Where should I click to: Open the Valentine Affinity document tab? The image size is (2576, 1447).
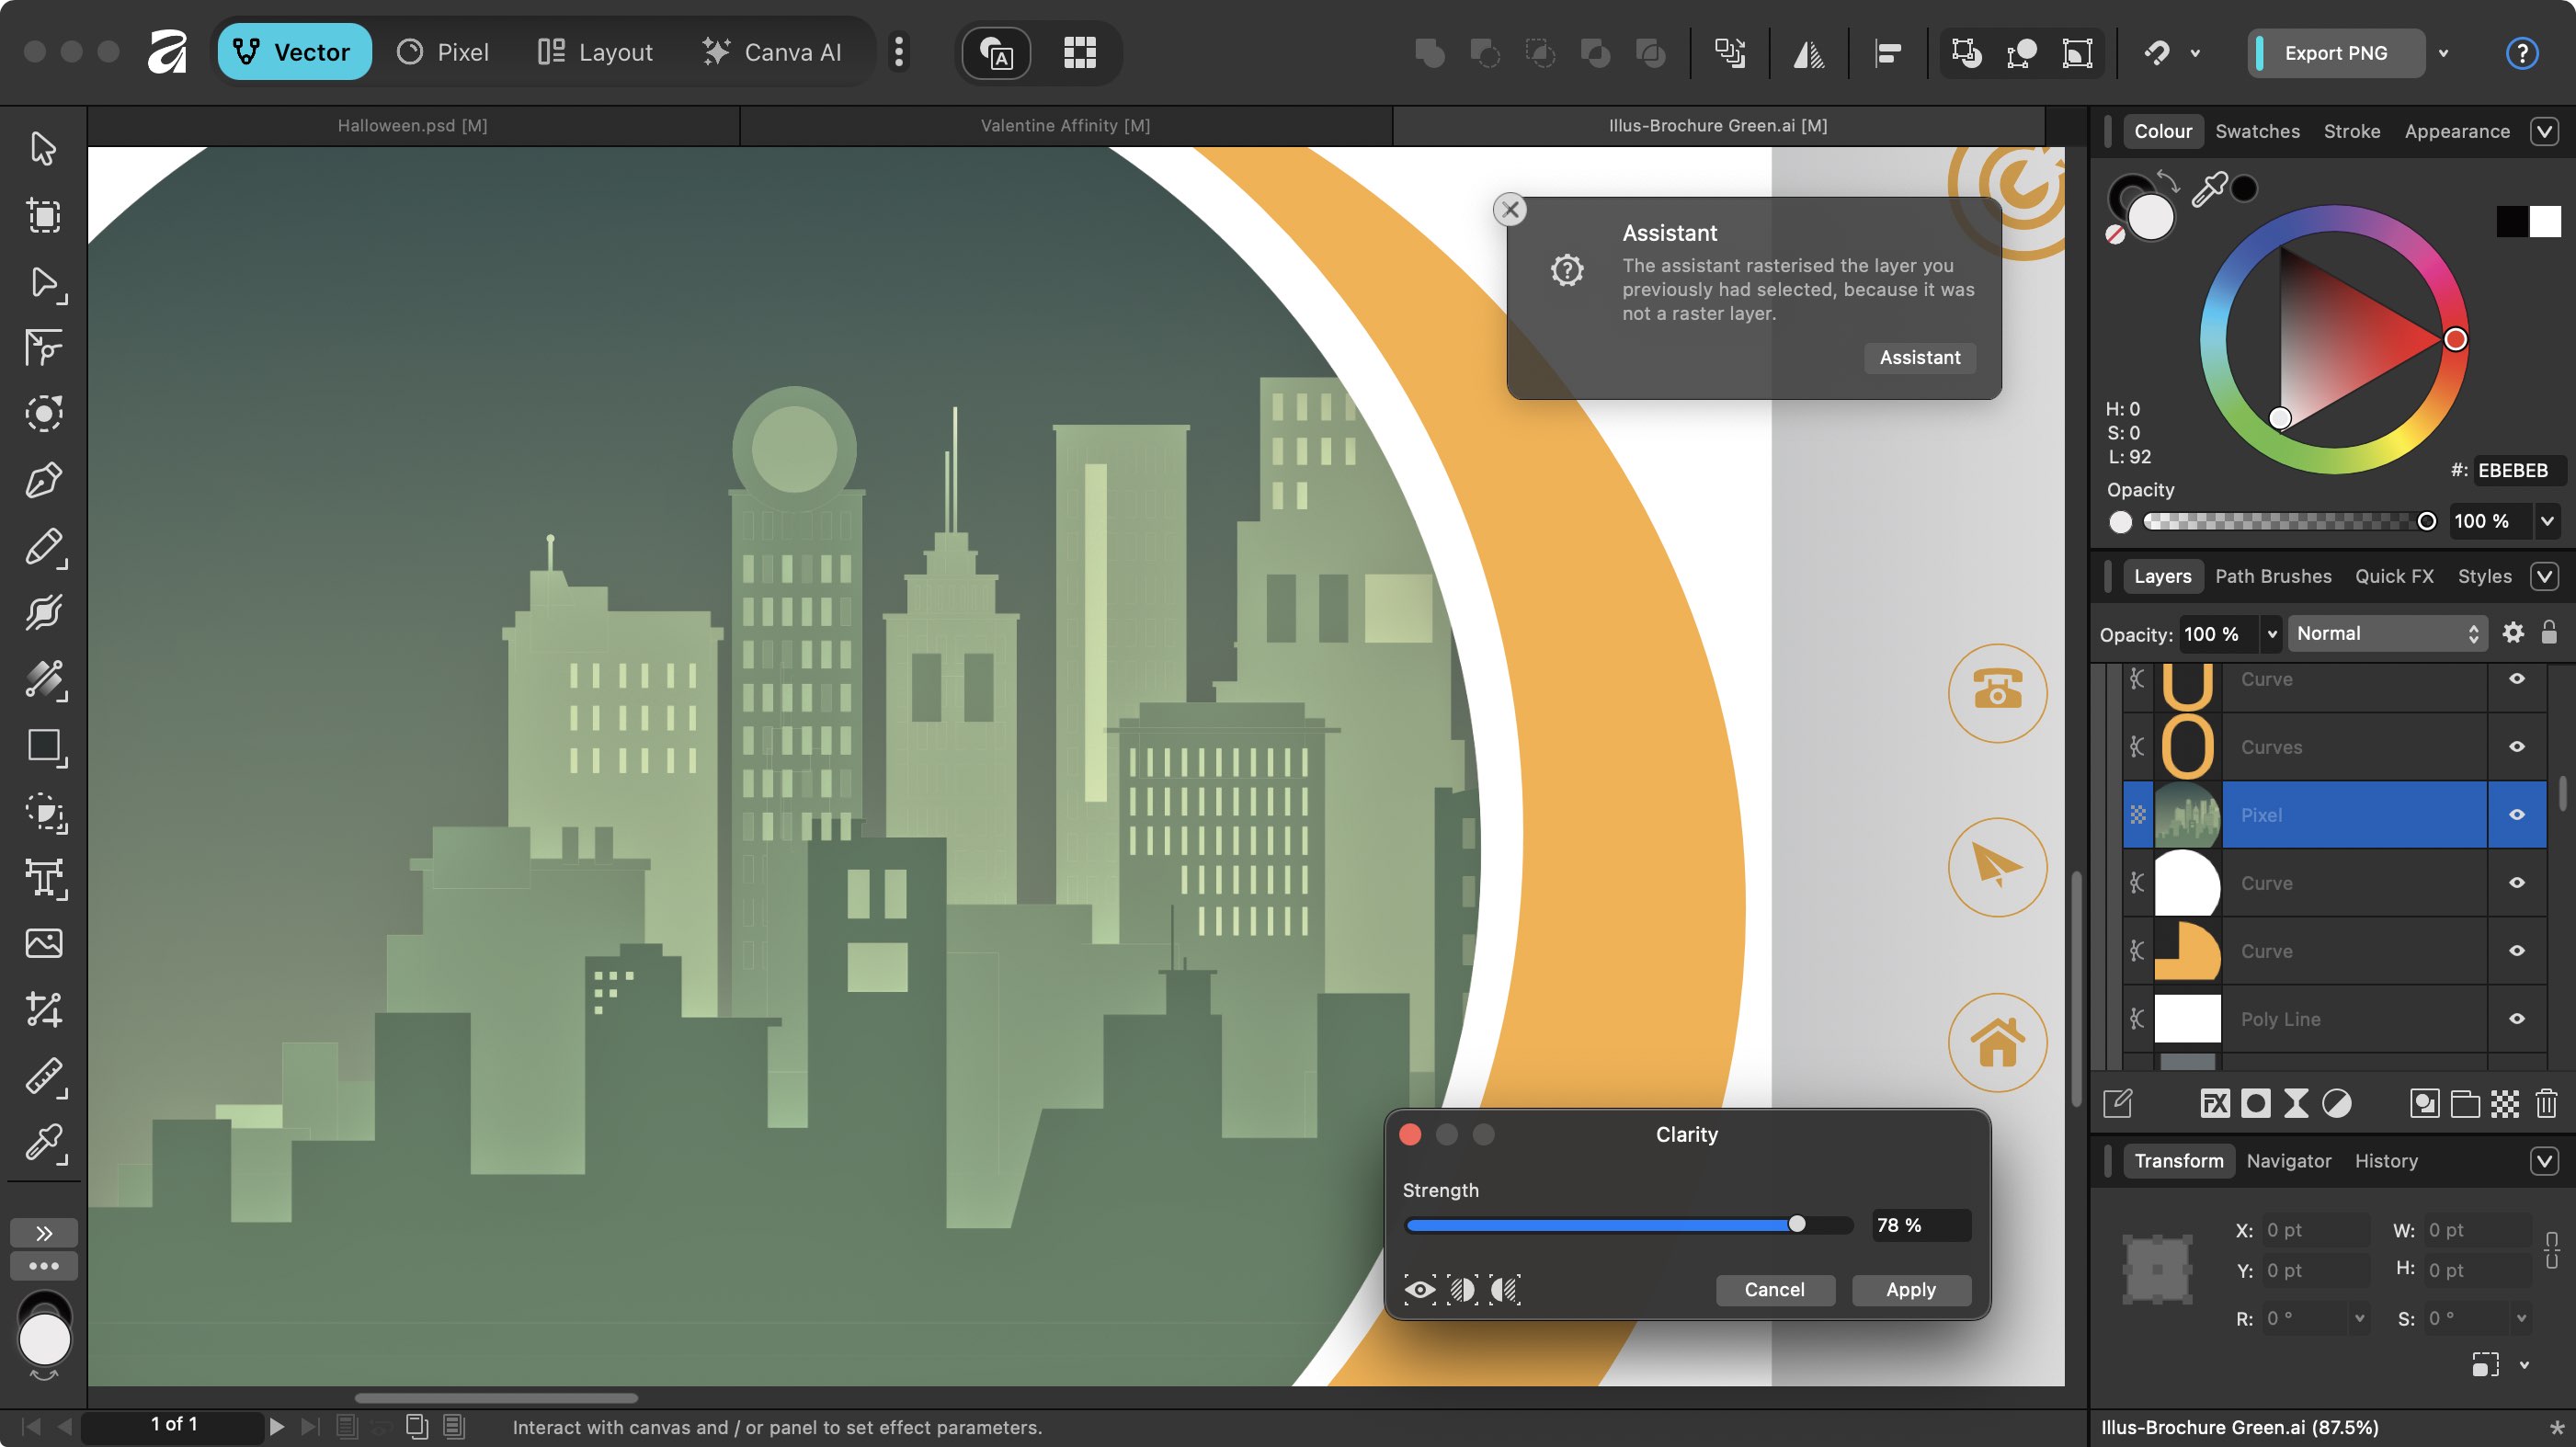1064,125
